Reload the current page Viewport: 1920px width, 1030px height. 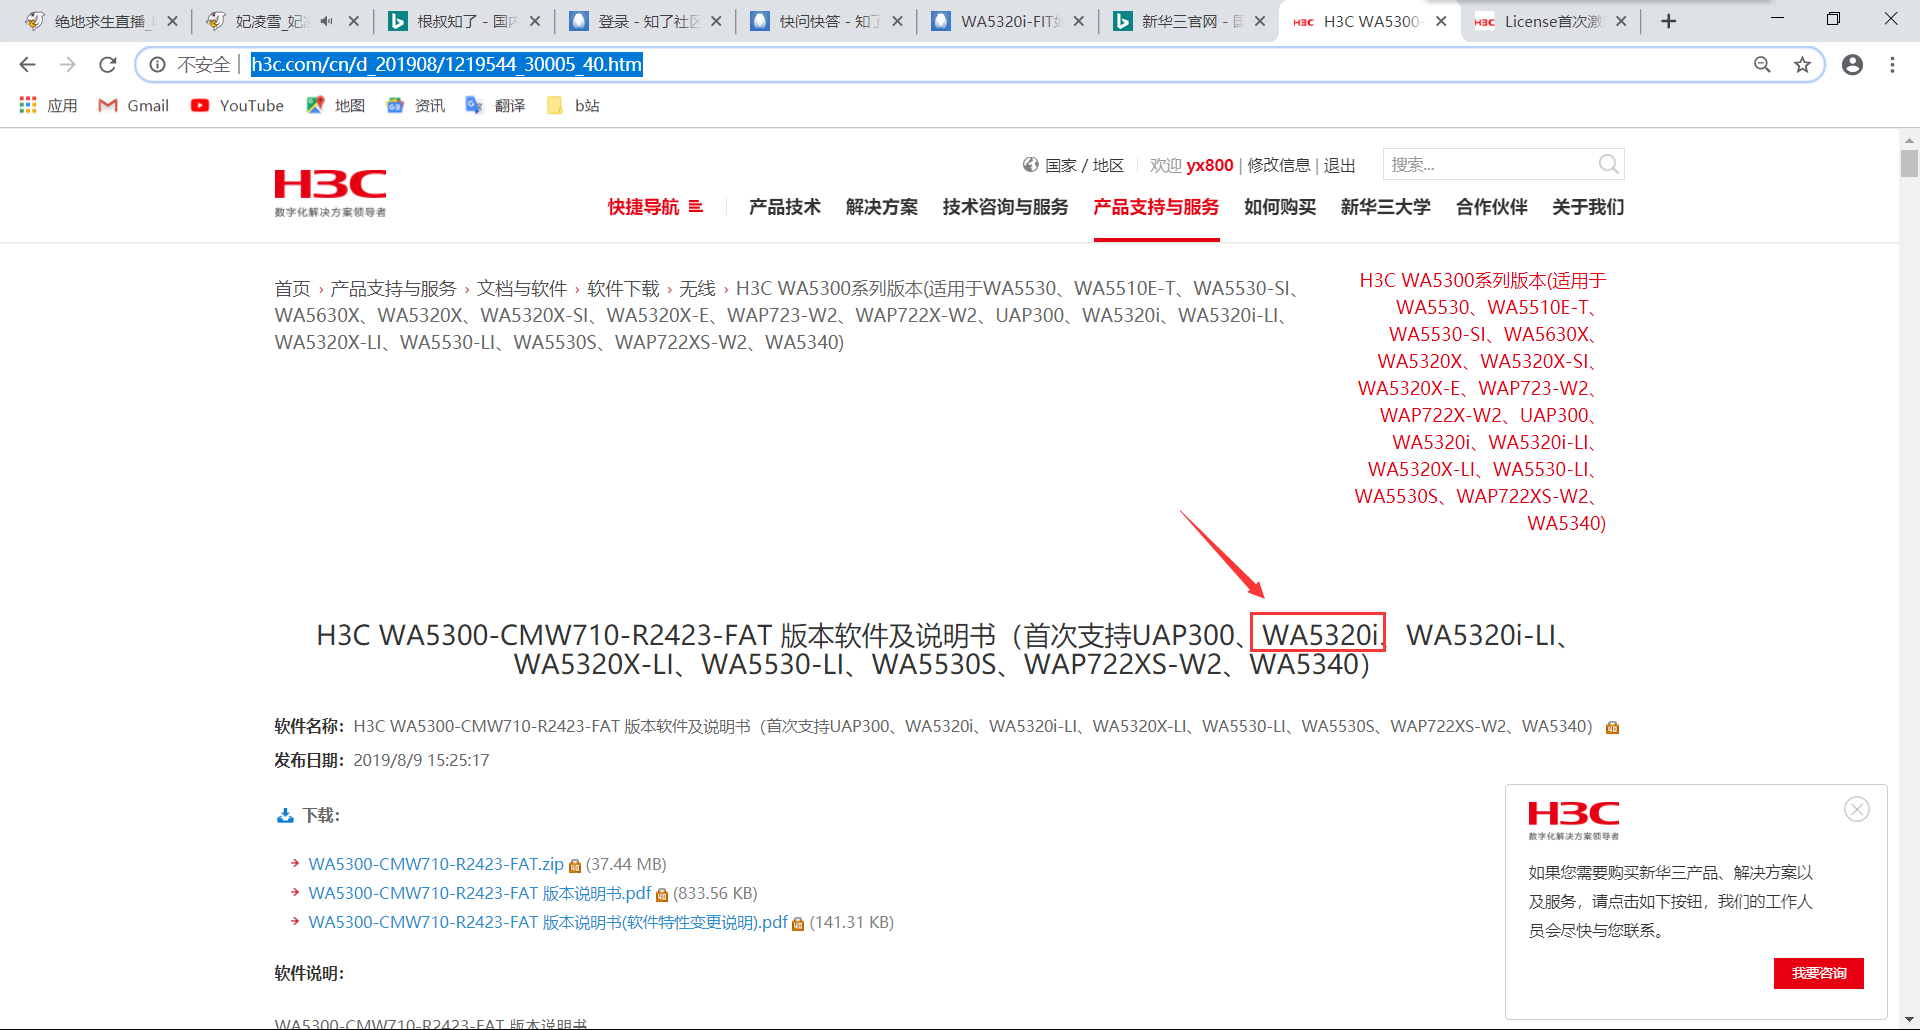pos(108,65)
